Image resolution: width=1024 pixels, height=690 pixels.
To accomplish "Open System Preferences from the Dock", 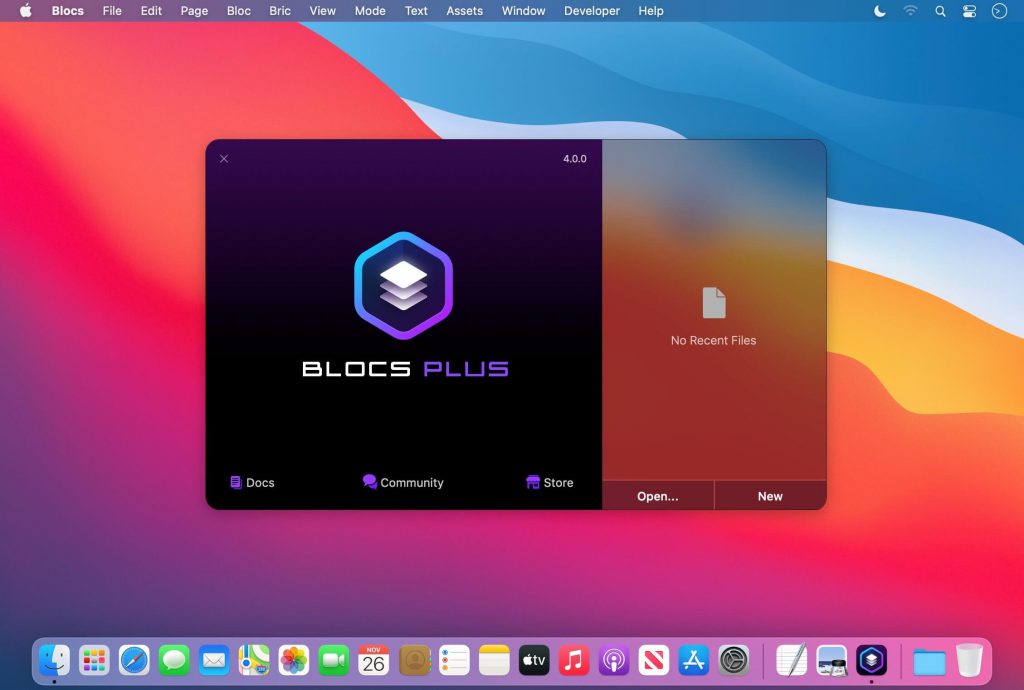I will pos(733,660).
